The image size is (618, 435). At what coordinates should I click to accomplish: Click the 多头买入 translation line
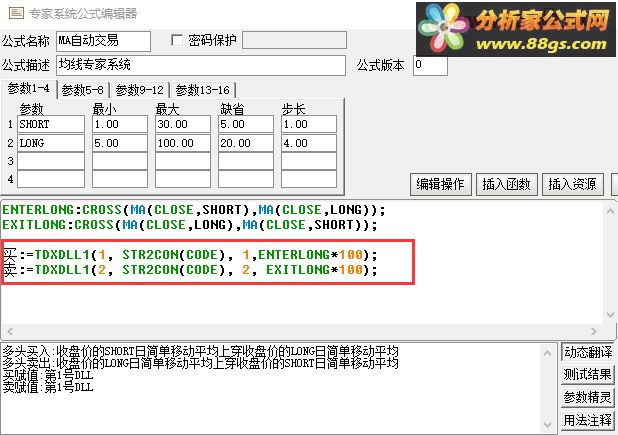tap(201, 351)
